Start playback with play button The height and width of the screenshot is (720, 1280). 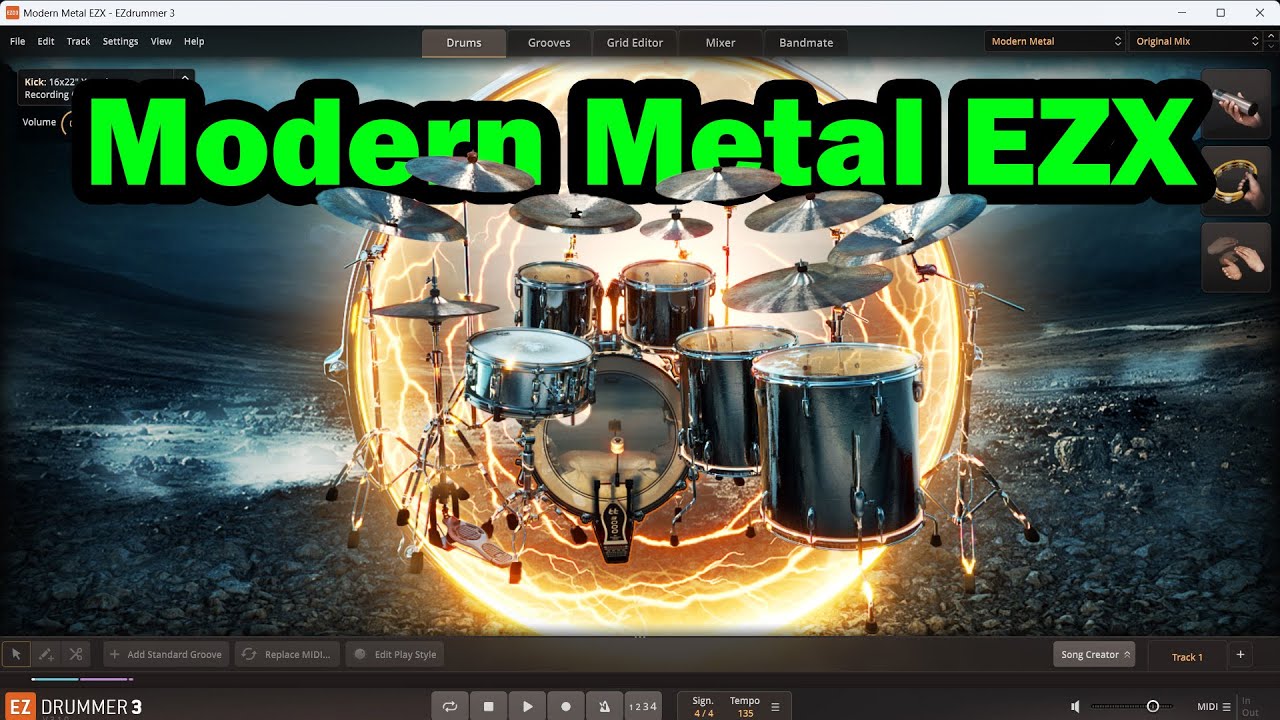[x=527, y=706]
